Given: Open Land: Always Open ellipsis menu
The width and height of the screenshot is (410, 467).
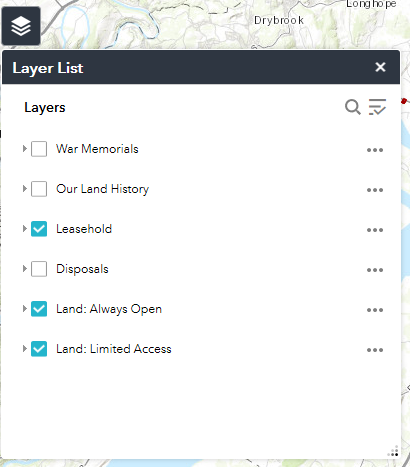Looking at the screenshot, I should click(x=375, y=310).
